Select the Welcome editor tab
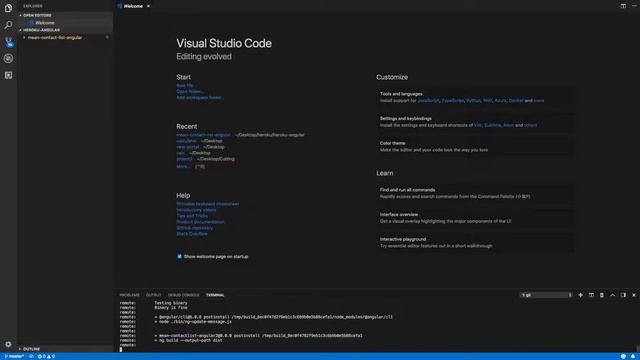This screenshot has width=640, height=360. click(133, 6)
